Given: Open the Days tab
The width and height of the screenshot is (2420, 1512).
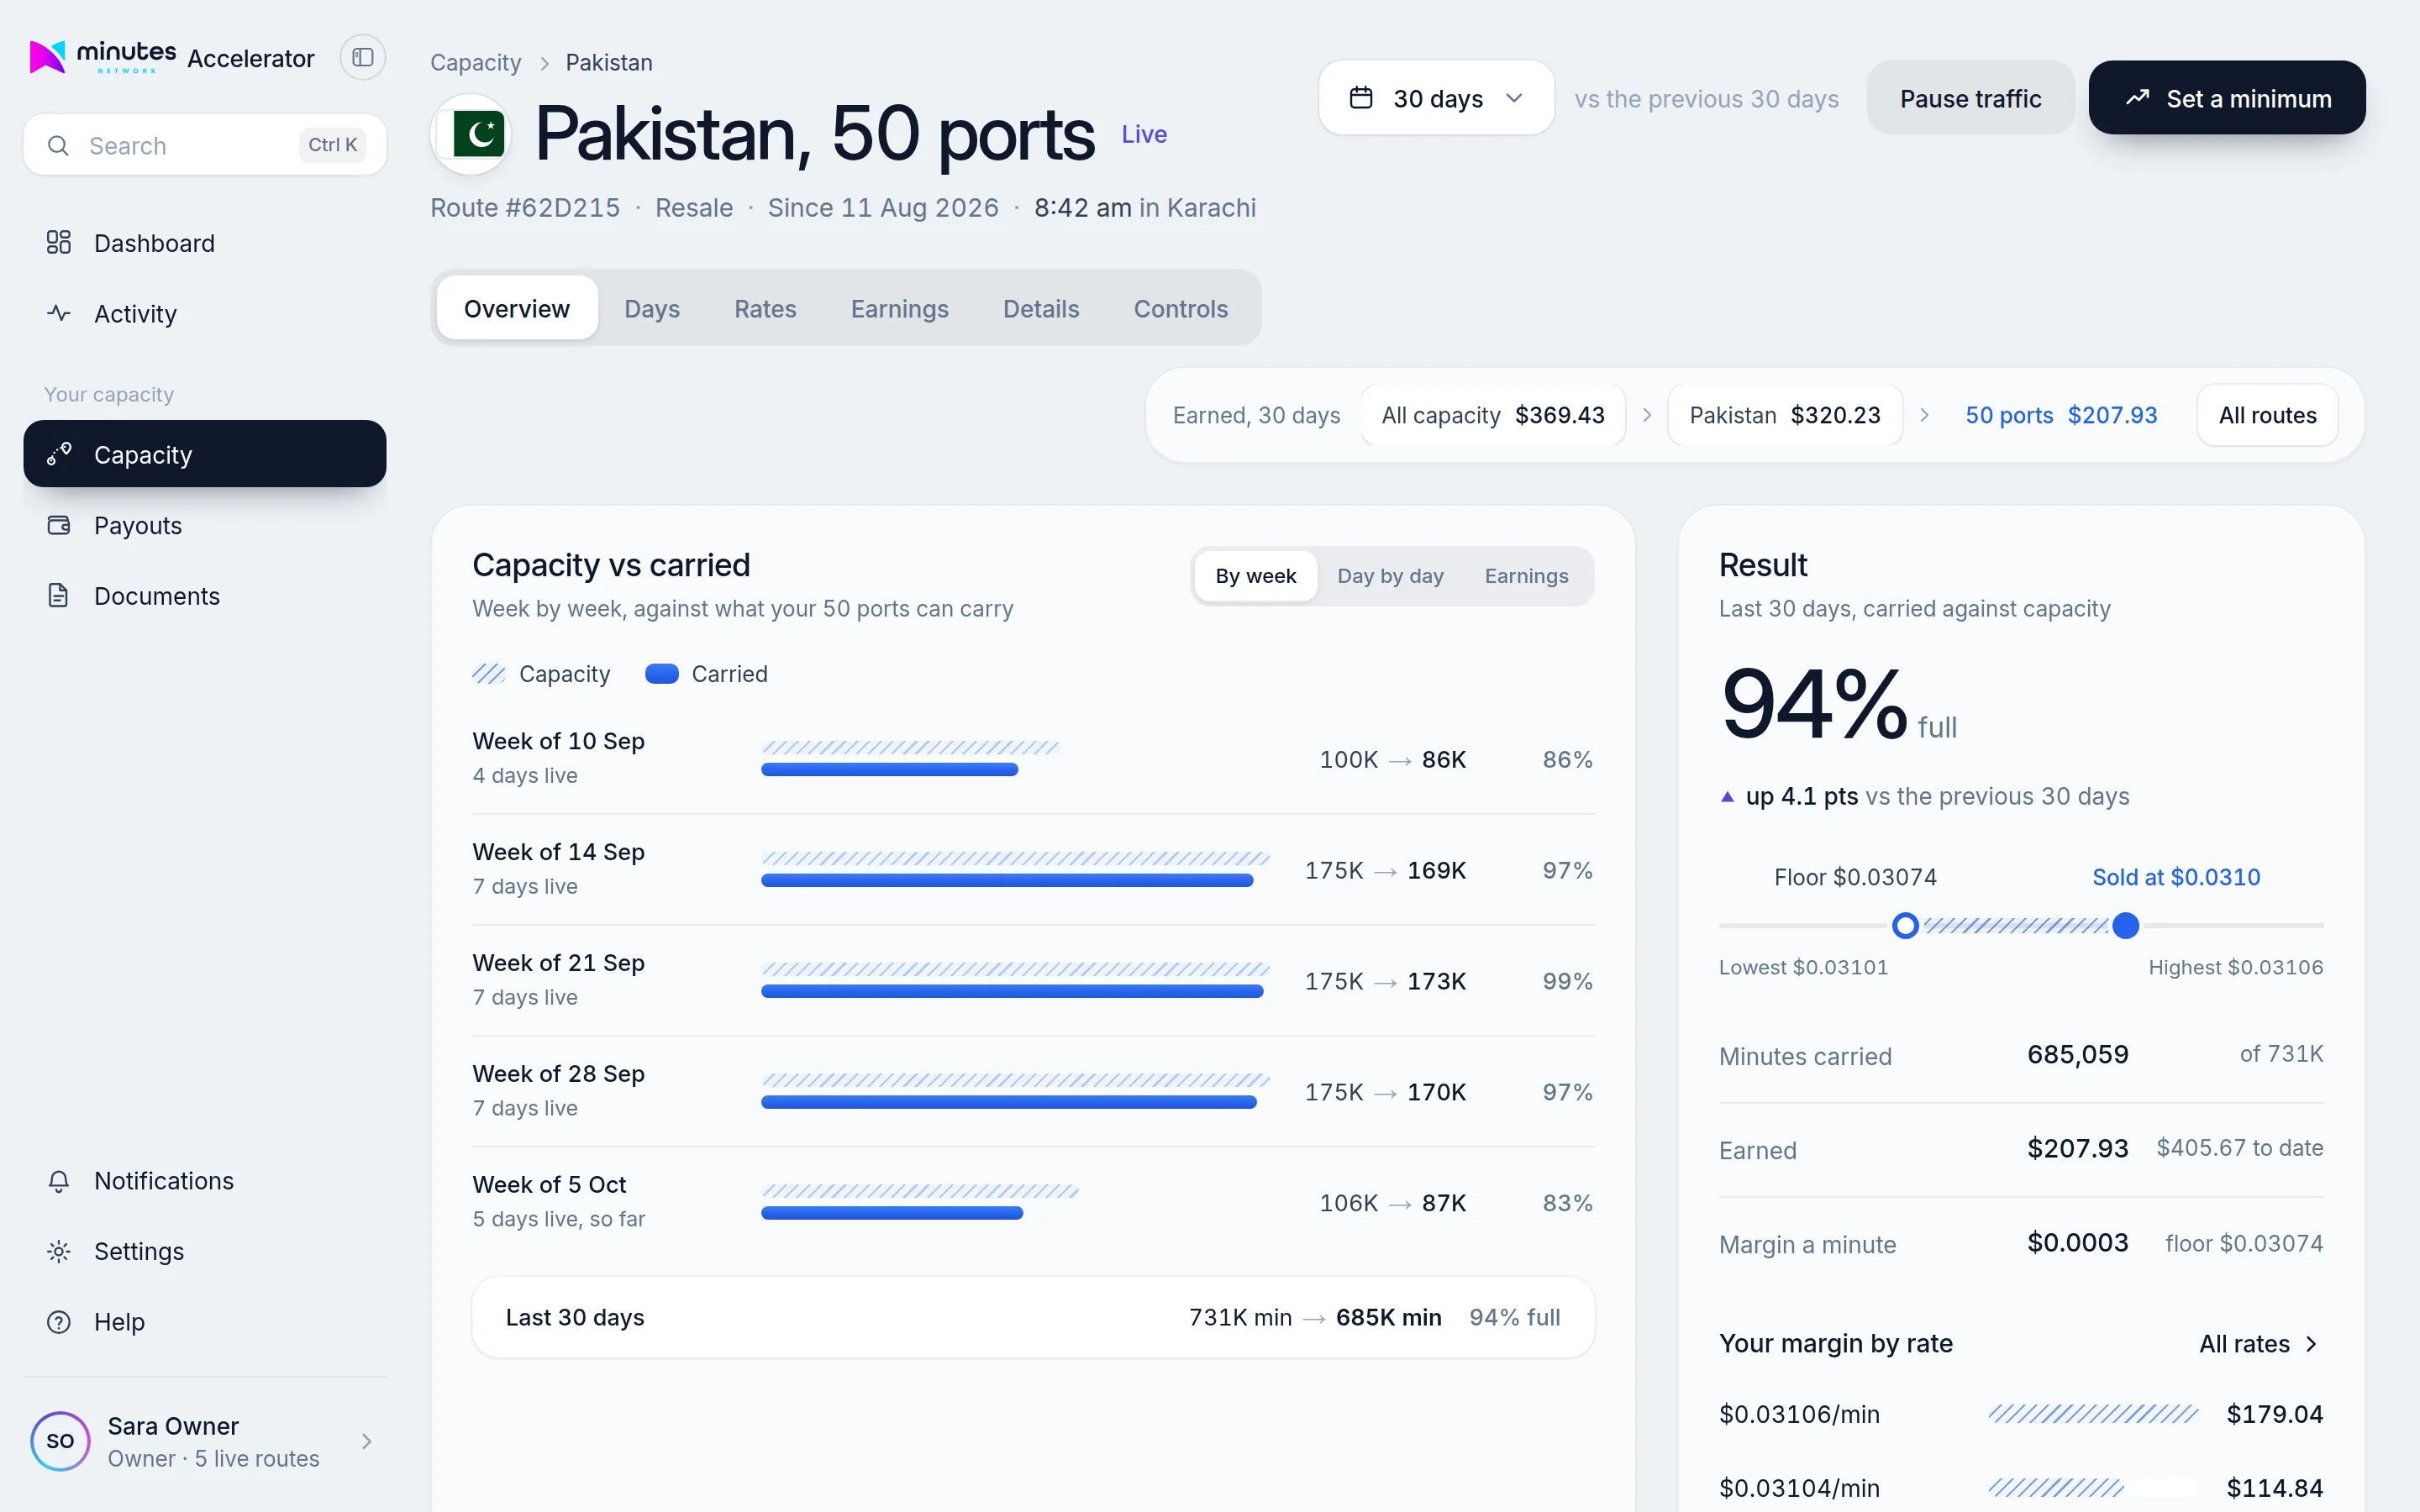Looking at the screenshot, I should [x=652, y=308].
